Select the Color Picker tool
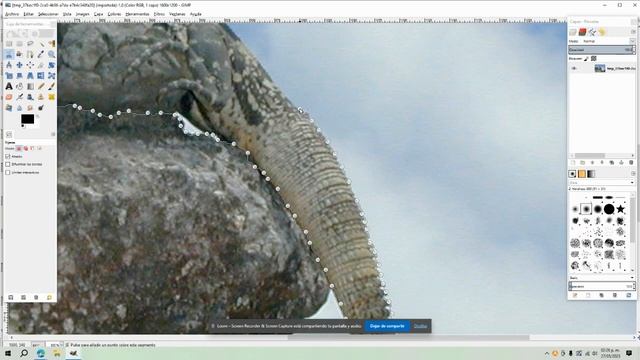The height and width of the screenshot is (360, 640). tap(41, 54)
